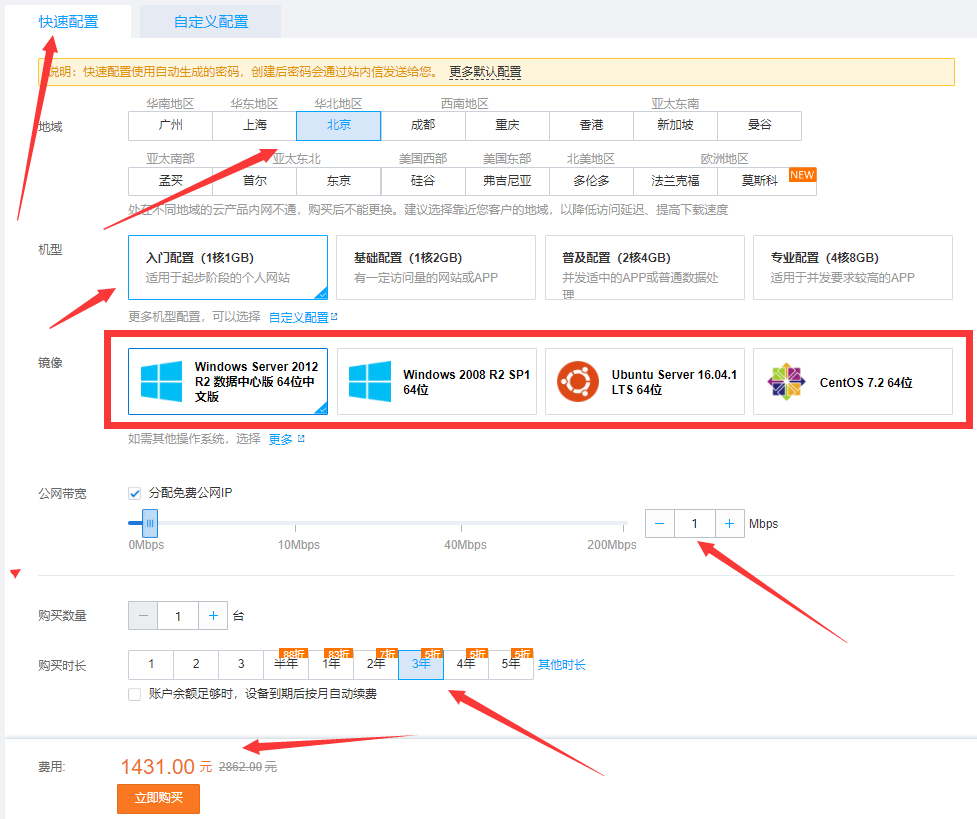Select region 孟买

point(170,181)
